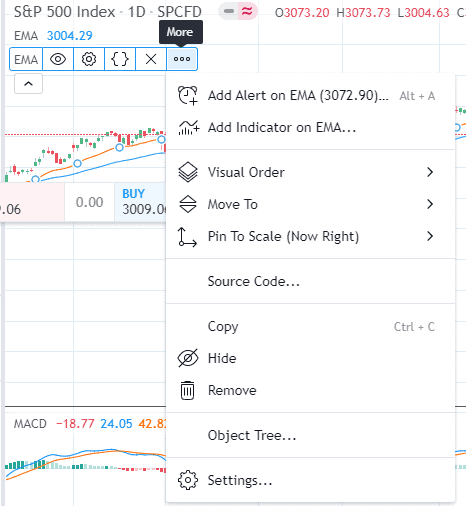Open Move To submenu
Image resolution: width=466 pixels, height=506 pixels.
pos(310,204)
